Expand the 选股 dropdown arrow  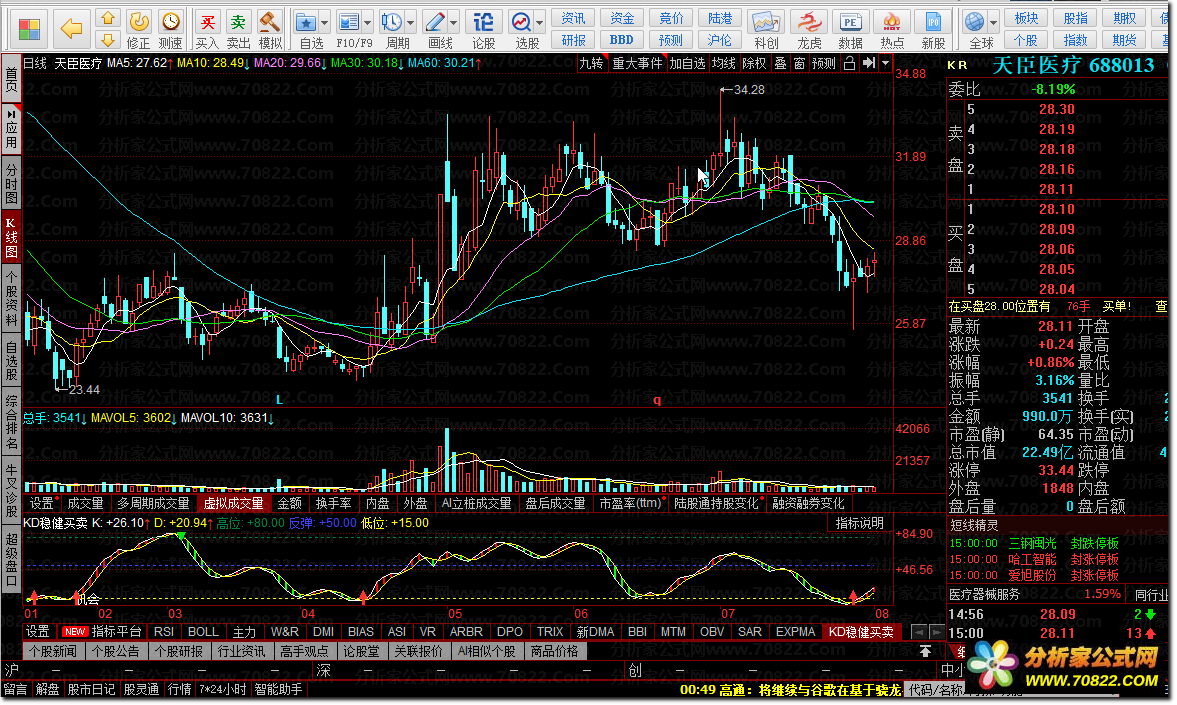click(x=539, y=23)
